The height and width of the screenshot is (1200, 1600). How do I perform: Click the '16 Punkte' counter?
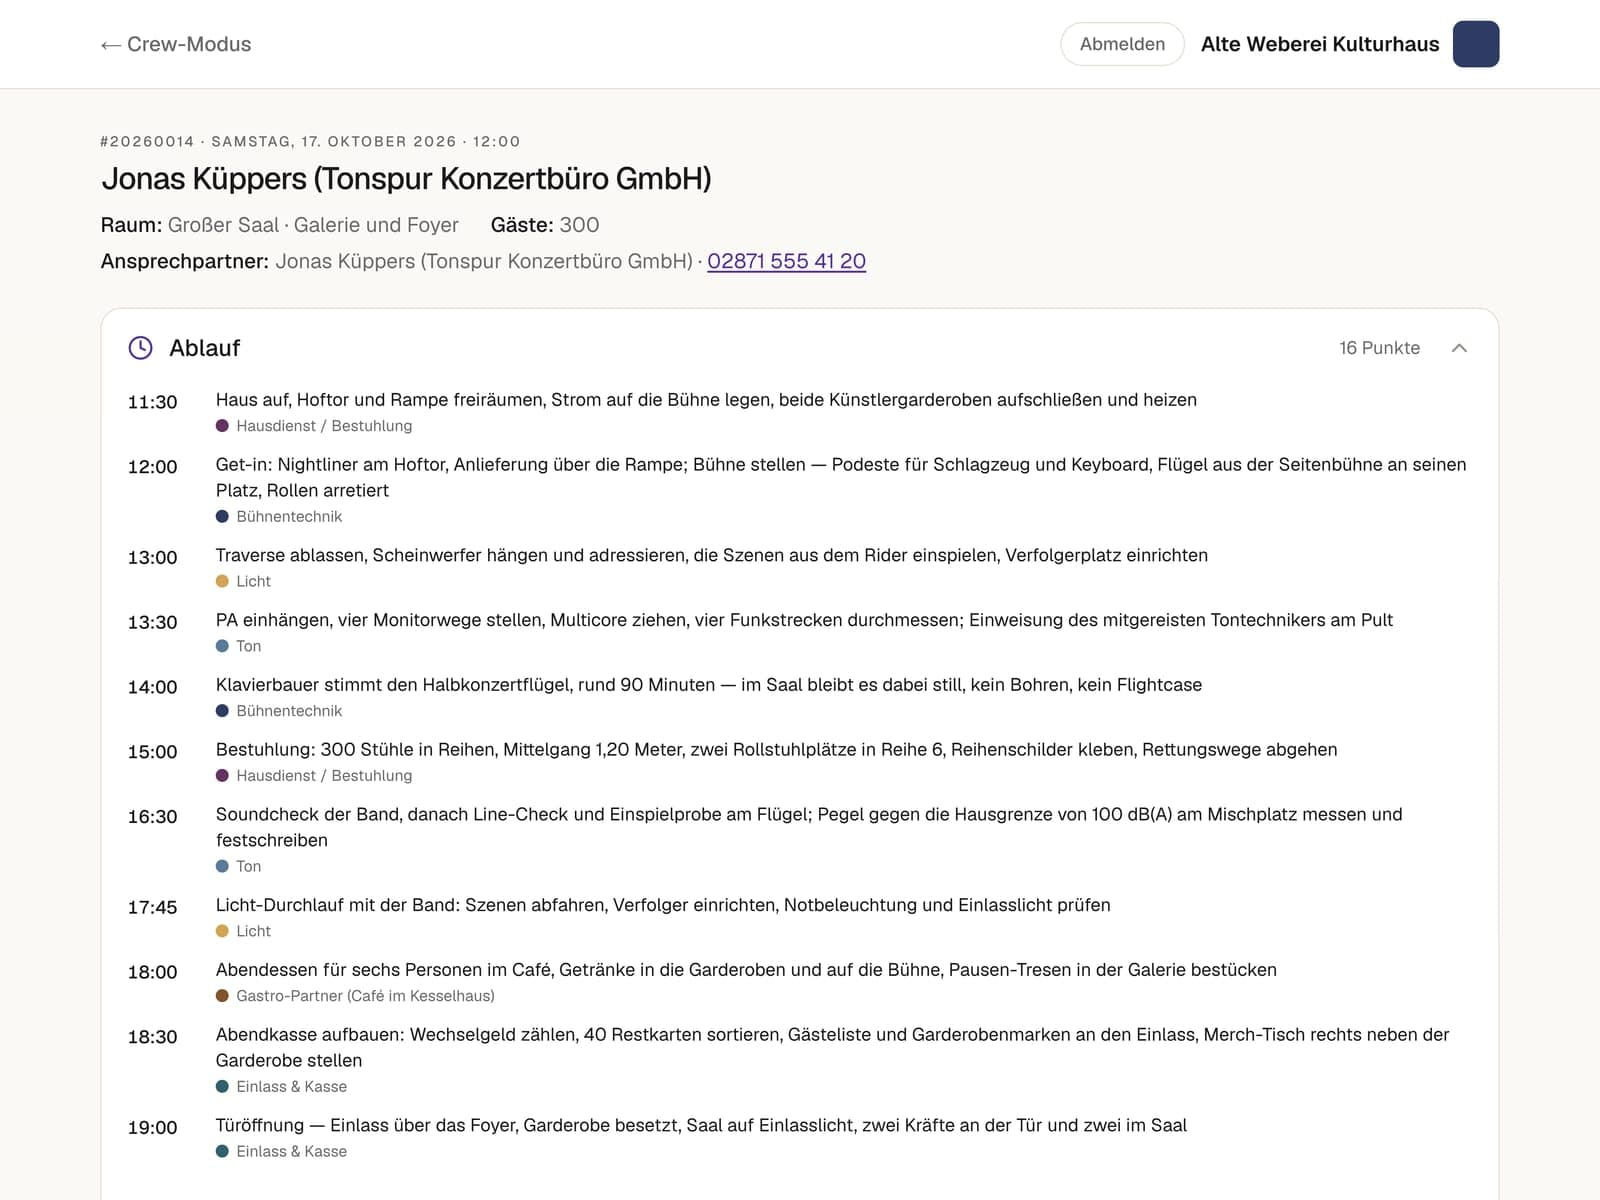coord(1379,348)
